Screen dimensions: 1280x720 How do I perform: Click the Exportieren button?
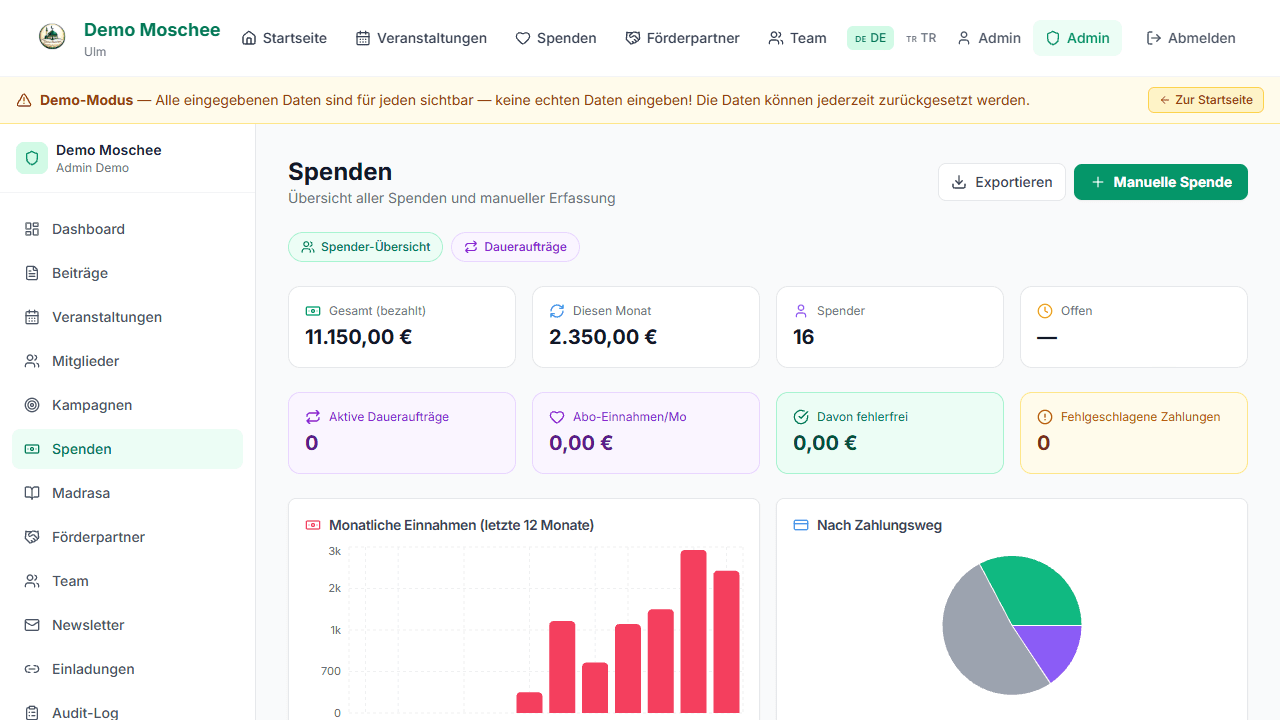[1001, 182]
